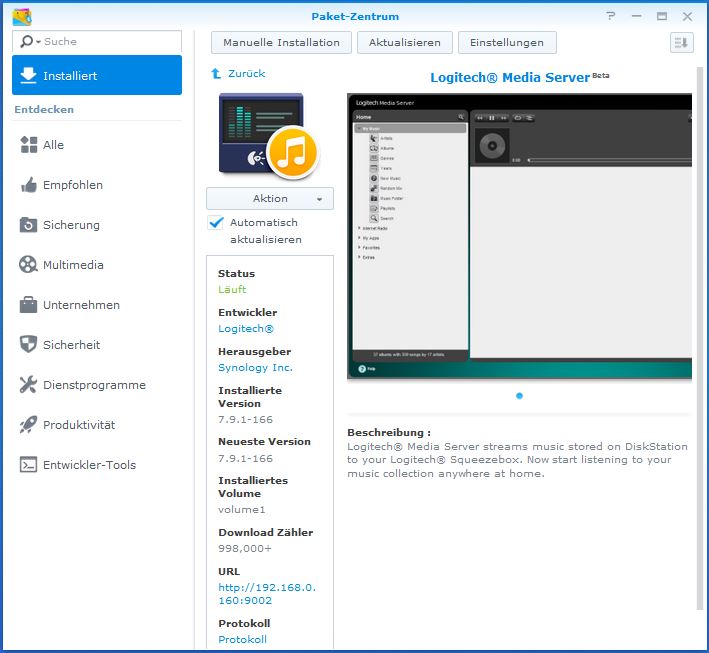The image size is (709, 653).
Task: Click the Zurück back arrow icon
Action: pyautogui.click(x=216, y=73)
